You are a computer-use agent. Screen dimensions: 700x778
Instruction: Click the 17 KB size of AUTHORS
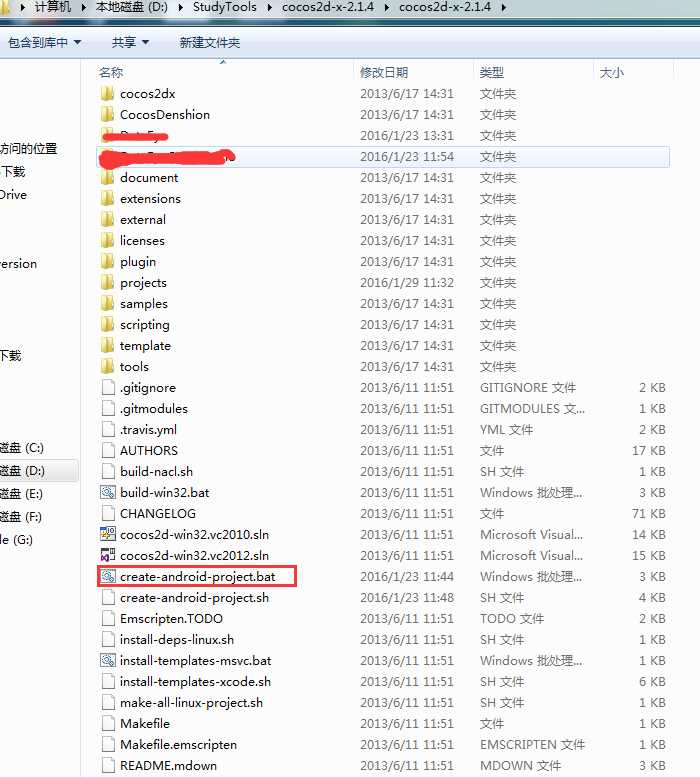click(x=649, y=451)
